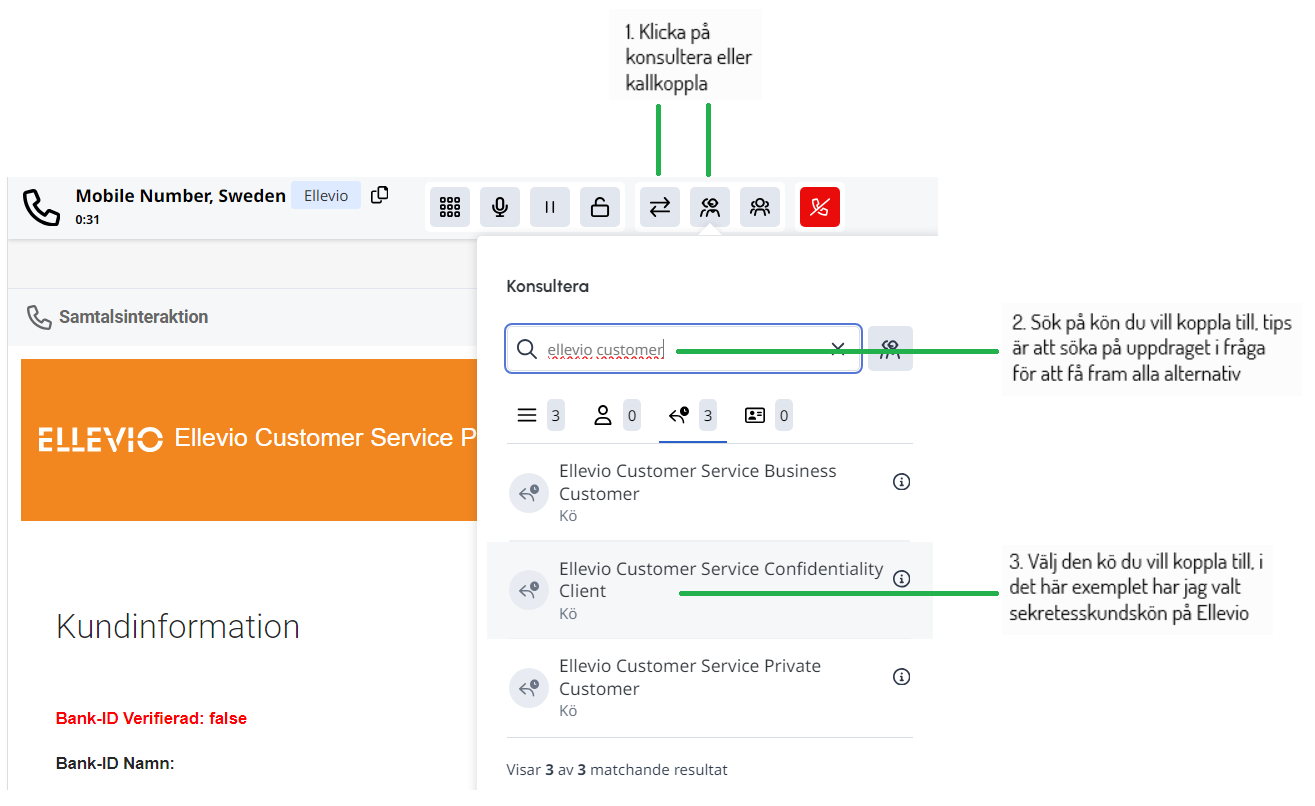Click the consult icon in call toolbar
Image resolution: width=1315 pixels, height=806 pixels.
[x=710, y=207]
